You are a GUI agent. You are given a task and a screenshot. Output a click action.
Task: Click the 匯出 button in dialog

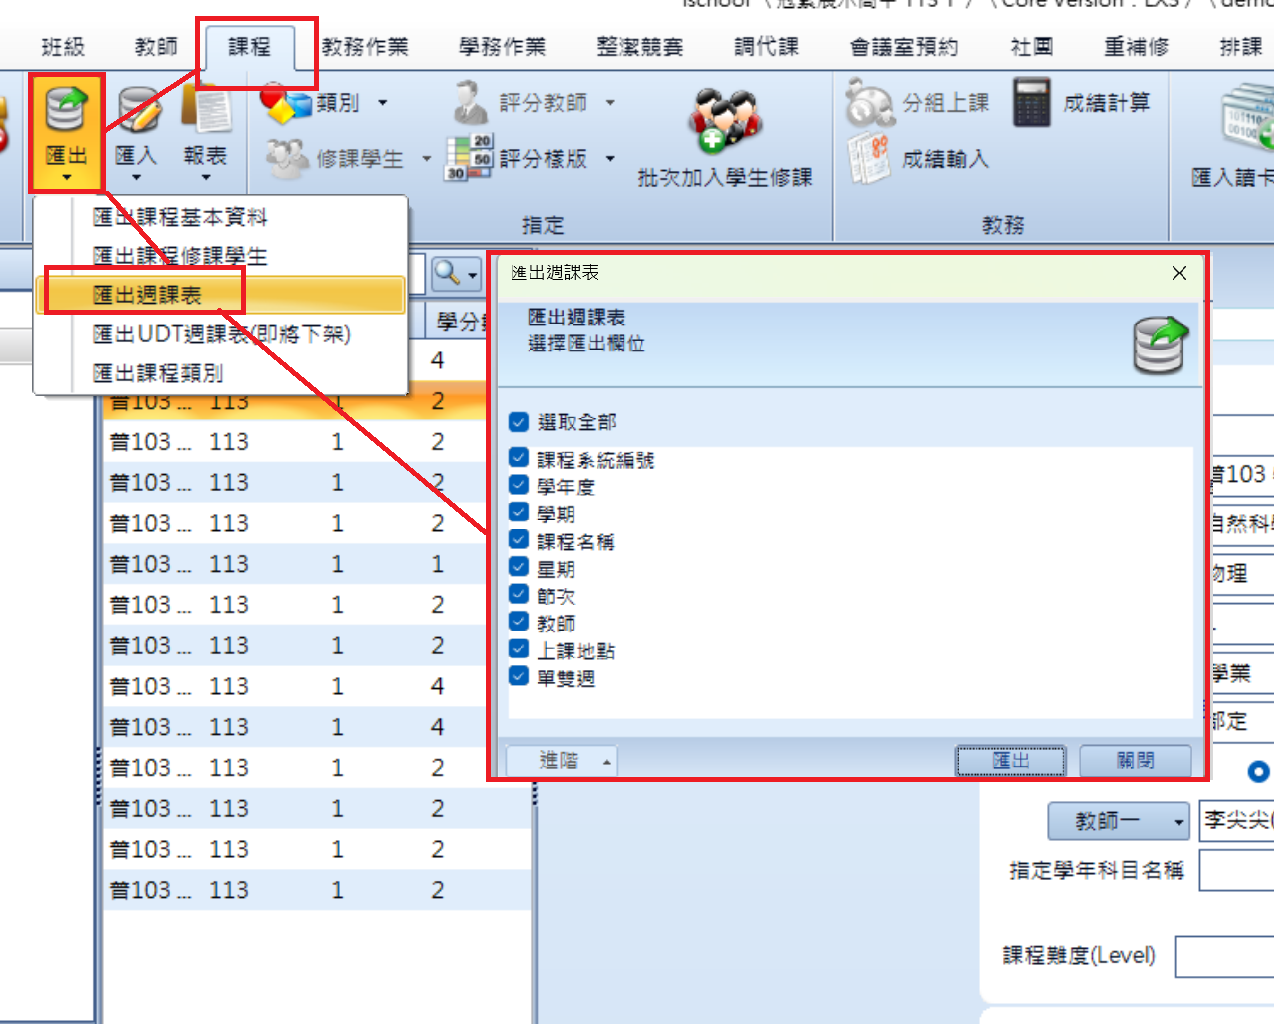pyautogui.click(x=1010, y=761)
